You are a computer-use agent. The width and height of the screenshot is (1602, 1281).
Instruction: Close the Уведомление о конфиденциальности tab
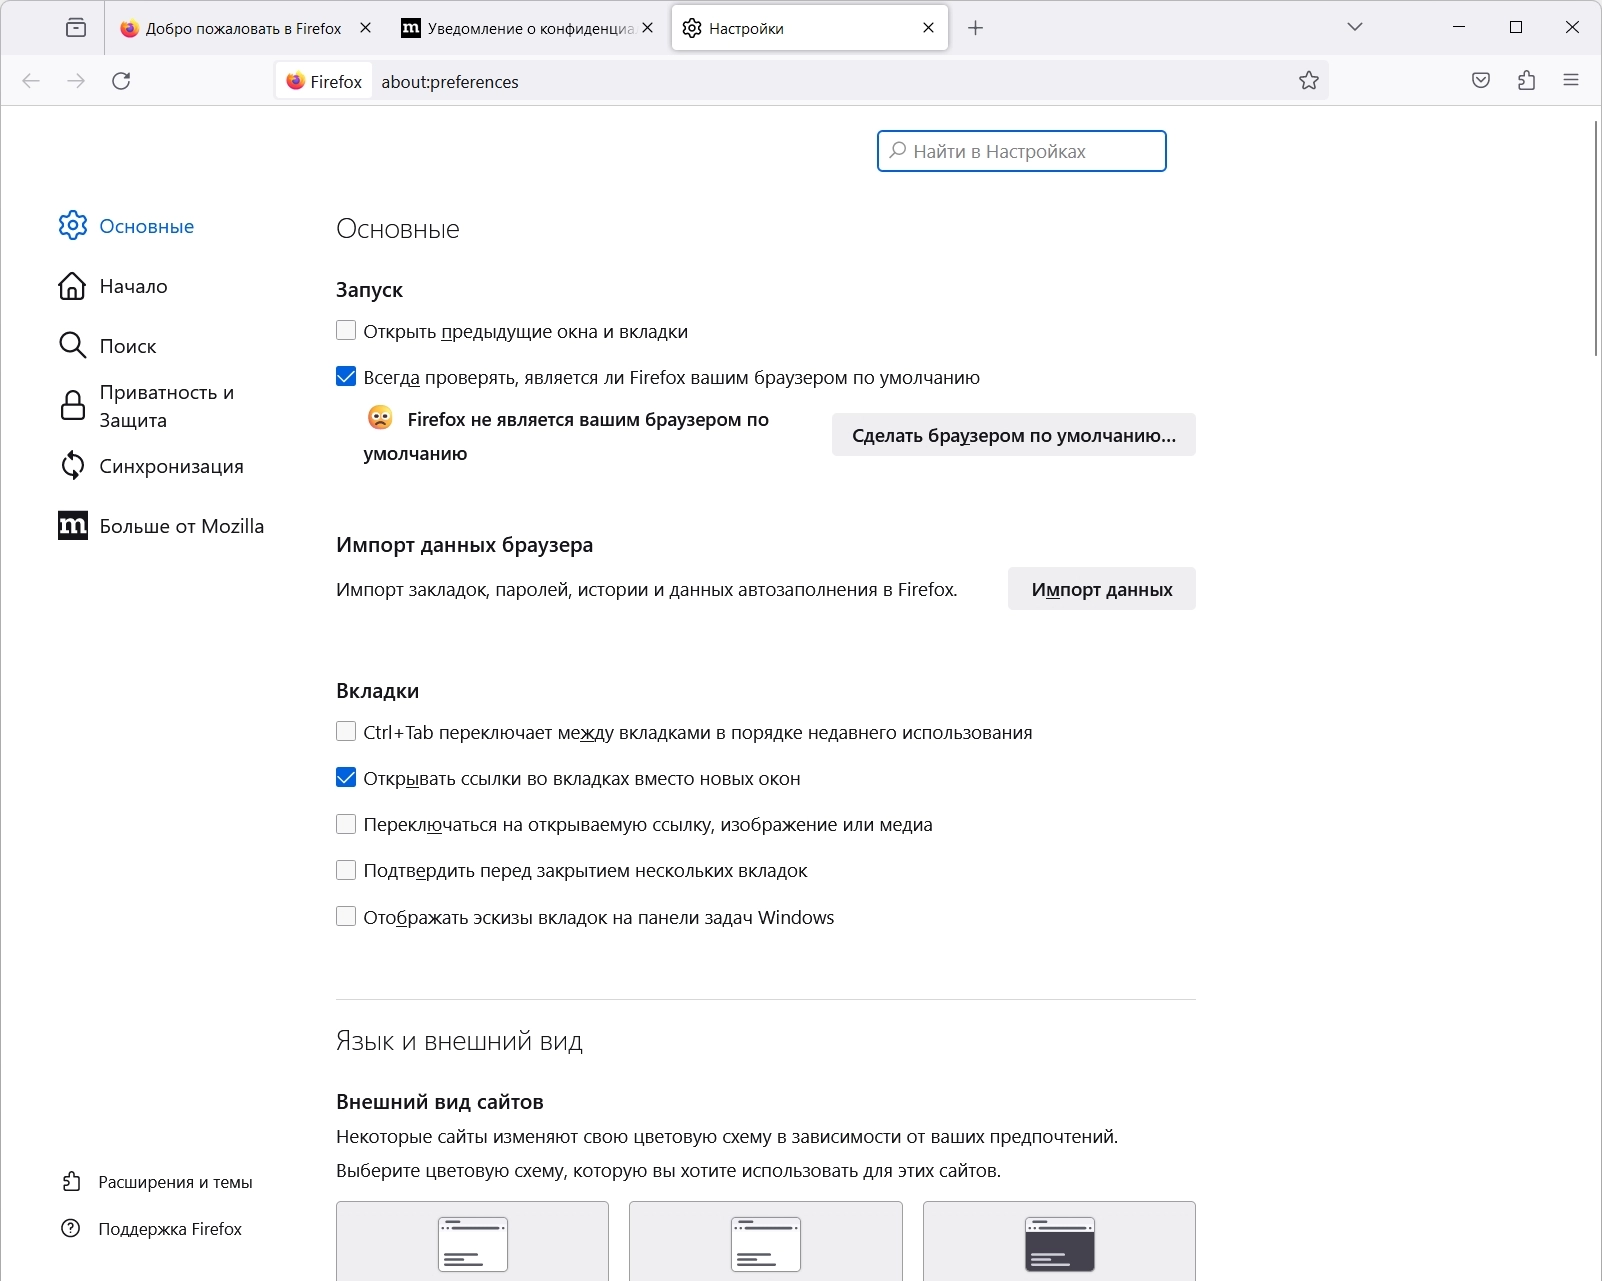648,28
